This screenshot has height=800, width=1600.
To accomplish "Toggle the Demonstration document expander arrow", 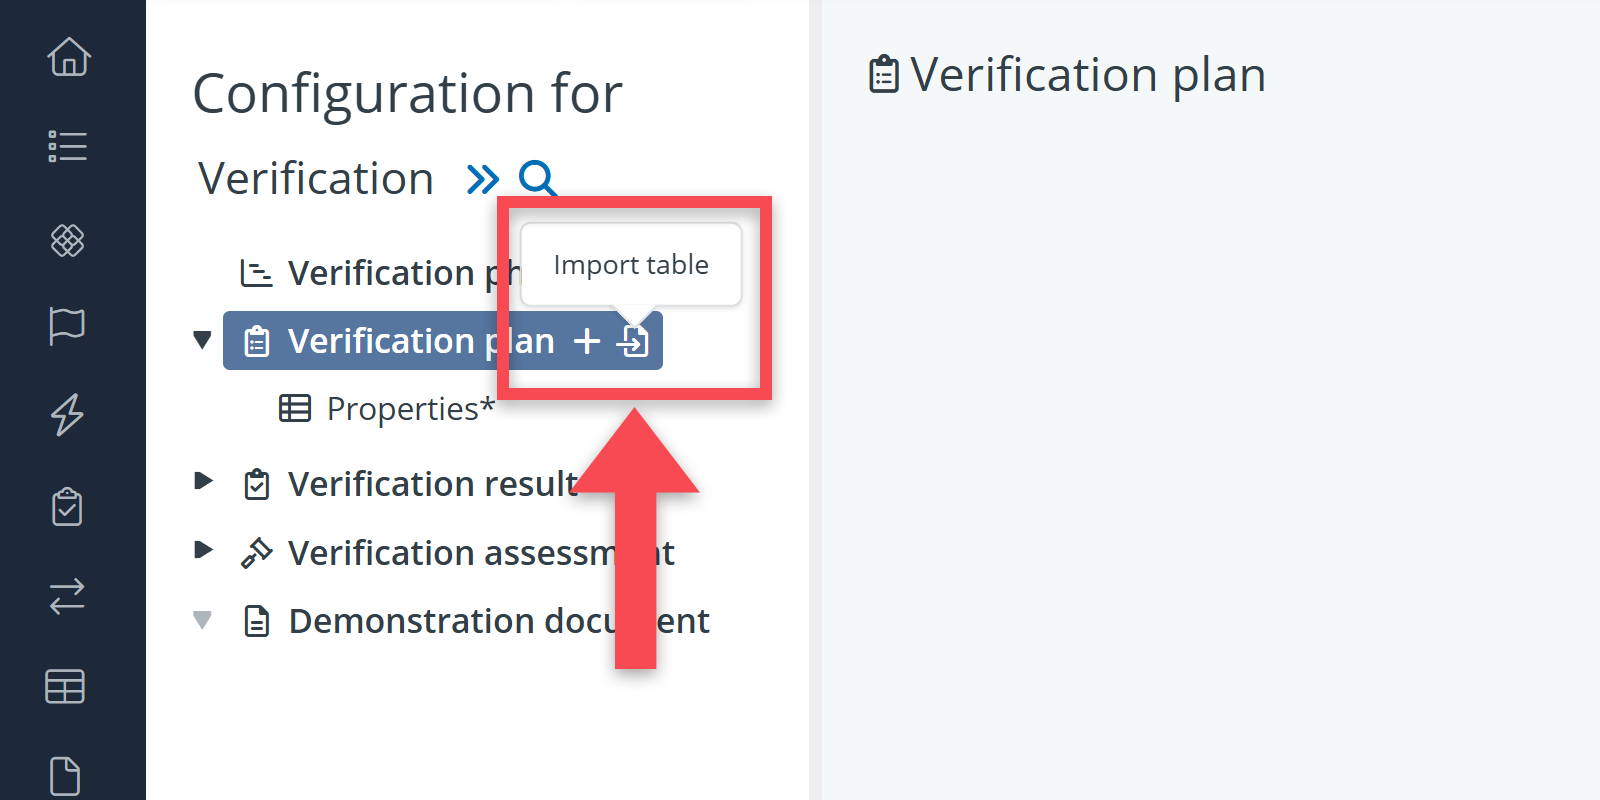I will [203, 620].
